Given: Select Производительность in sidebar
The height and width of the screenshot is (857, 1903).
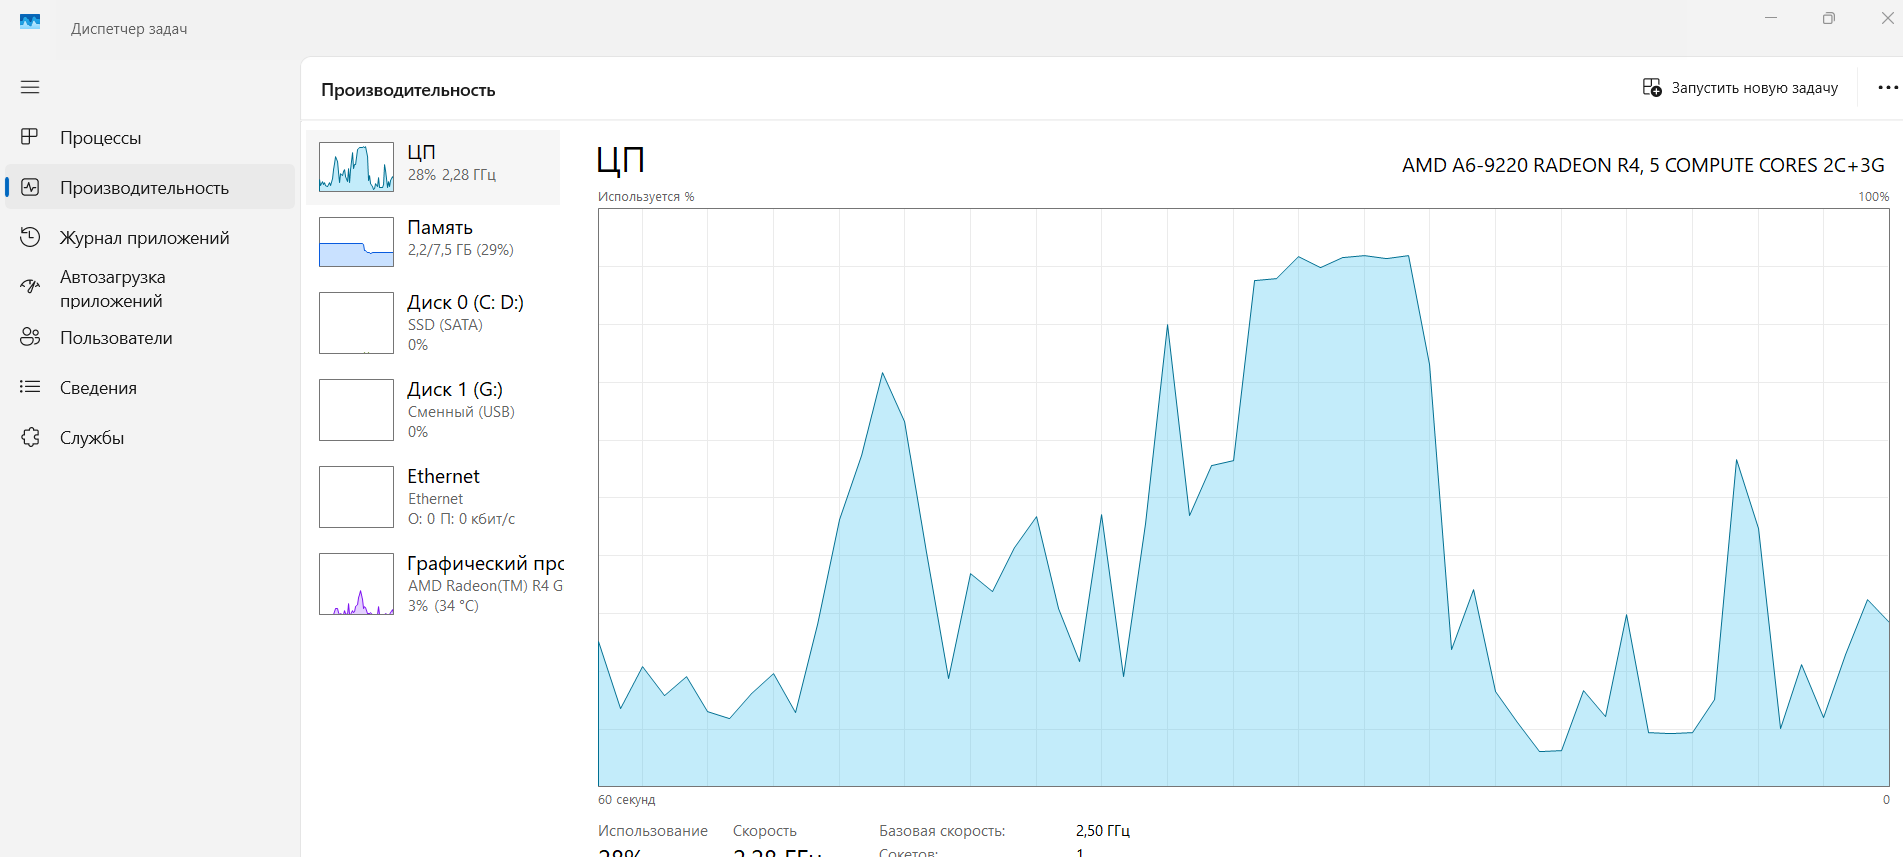Looking at the screenshot, I should pyautogui.click(x=150, y=187).
